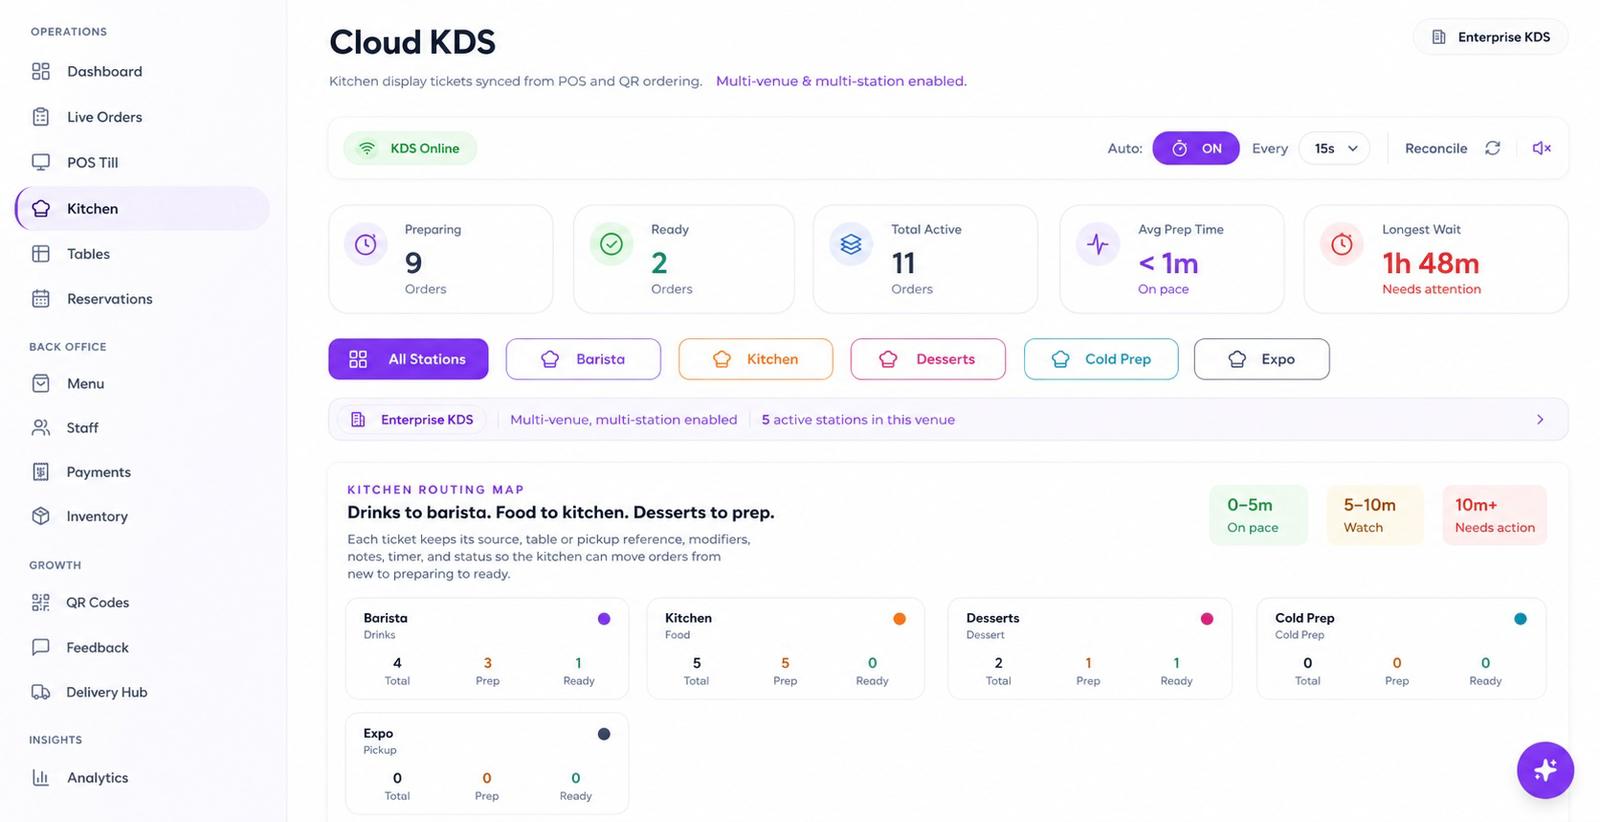Image resolution: width=1600 pixels, height=822 pixels.
Task: Toggle the Cold Prep station filter
Action: pyautogui.click(x=1101, y=359)
